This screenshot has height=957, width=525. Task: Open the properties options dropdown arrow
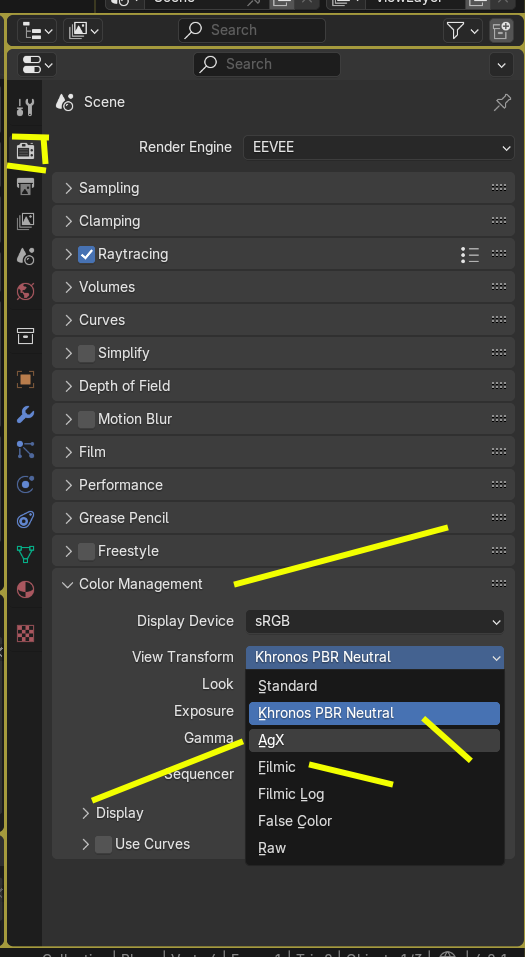[501, 65]
